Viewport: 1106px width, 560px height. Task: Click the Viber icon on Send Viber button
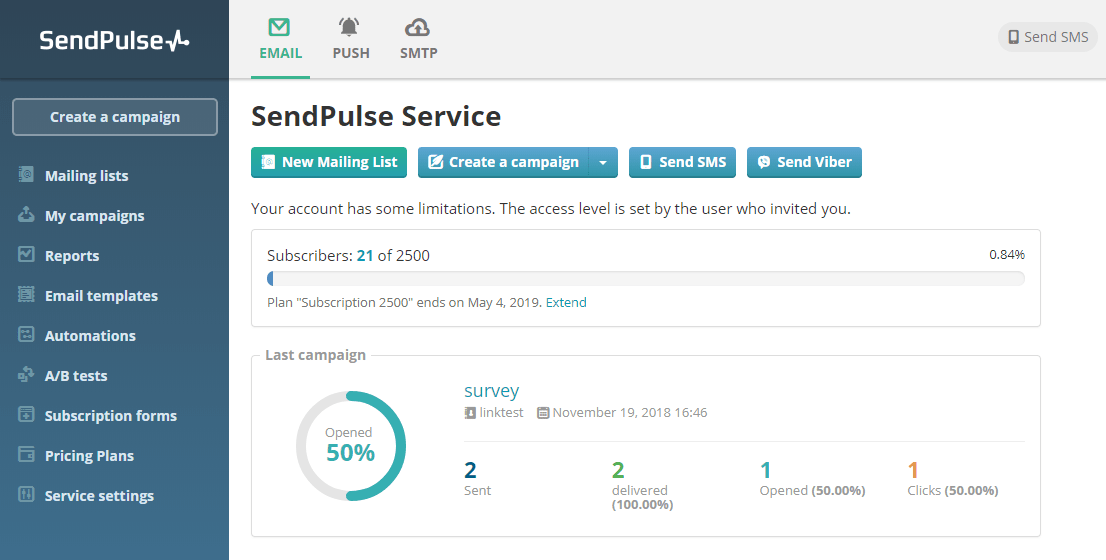tap(763, 162)
